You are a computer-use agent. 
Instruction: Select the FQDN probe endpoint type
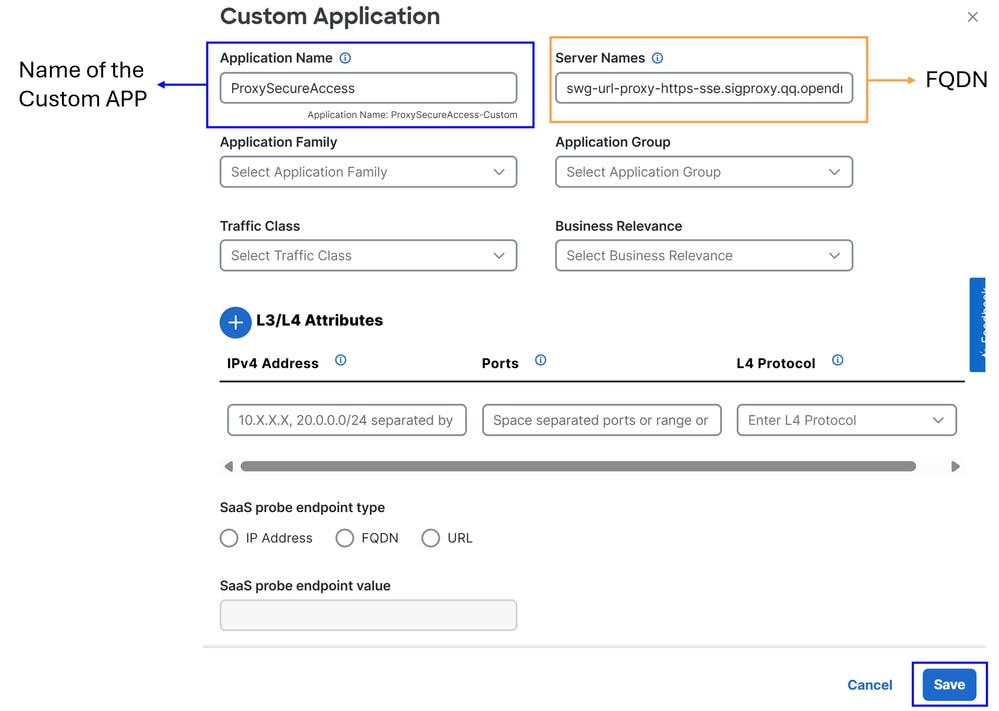tap(344, 538)
